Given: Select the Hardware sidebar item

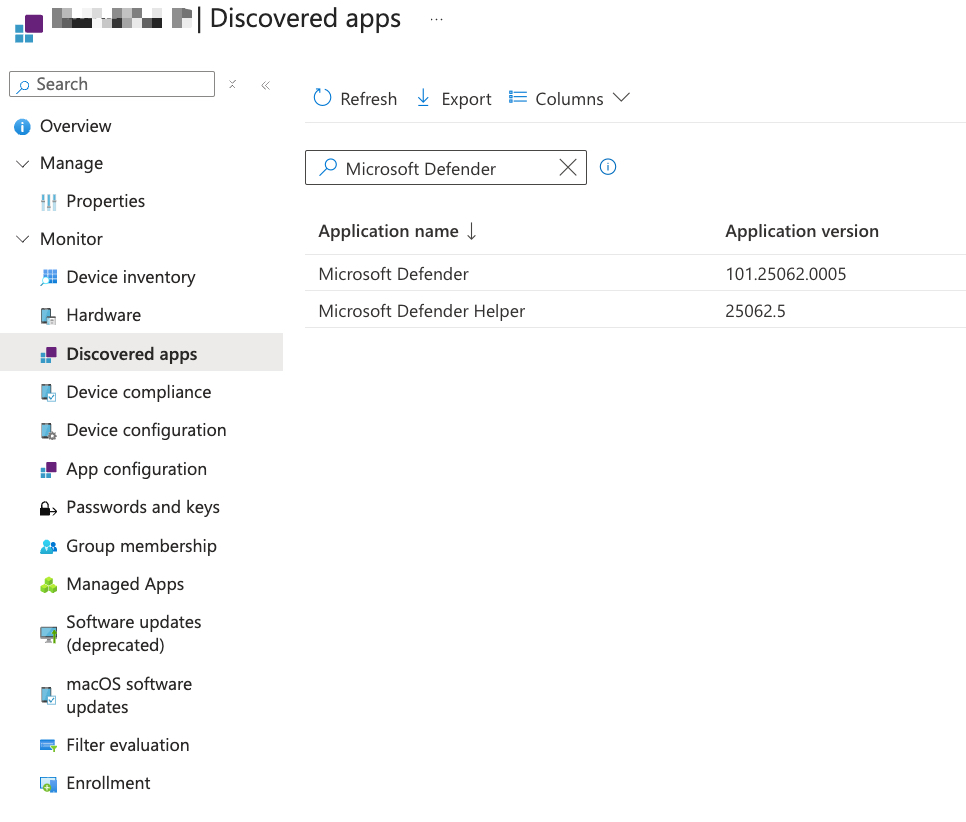Looking at the screenshot, I should click(103, 315).
